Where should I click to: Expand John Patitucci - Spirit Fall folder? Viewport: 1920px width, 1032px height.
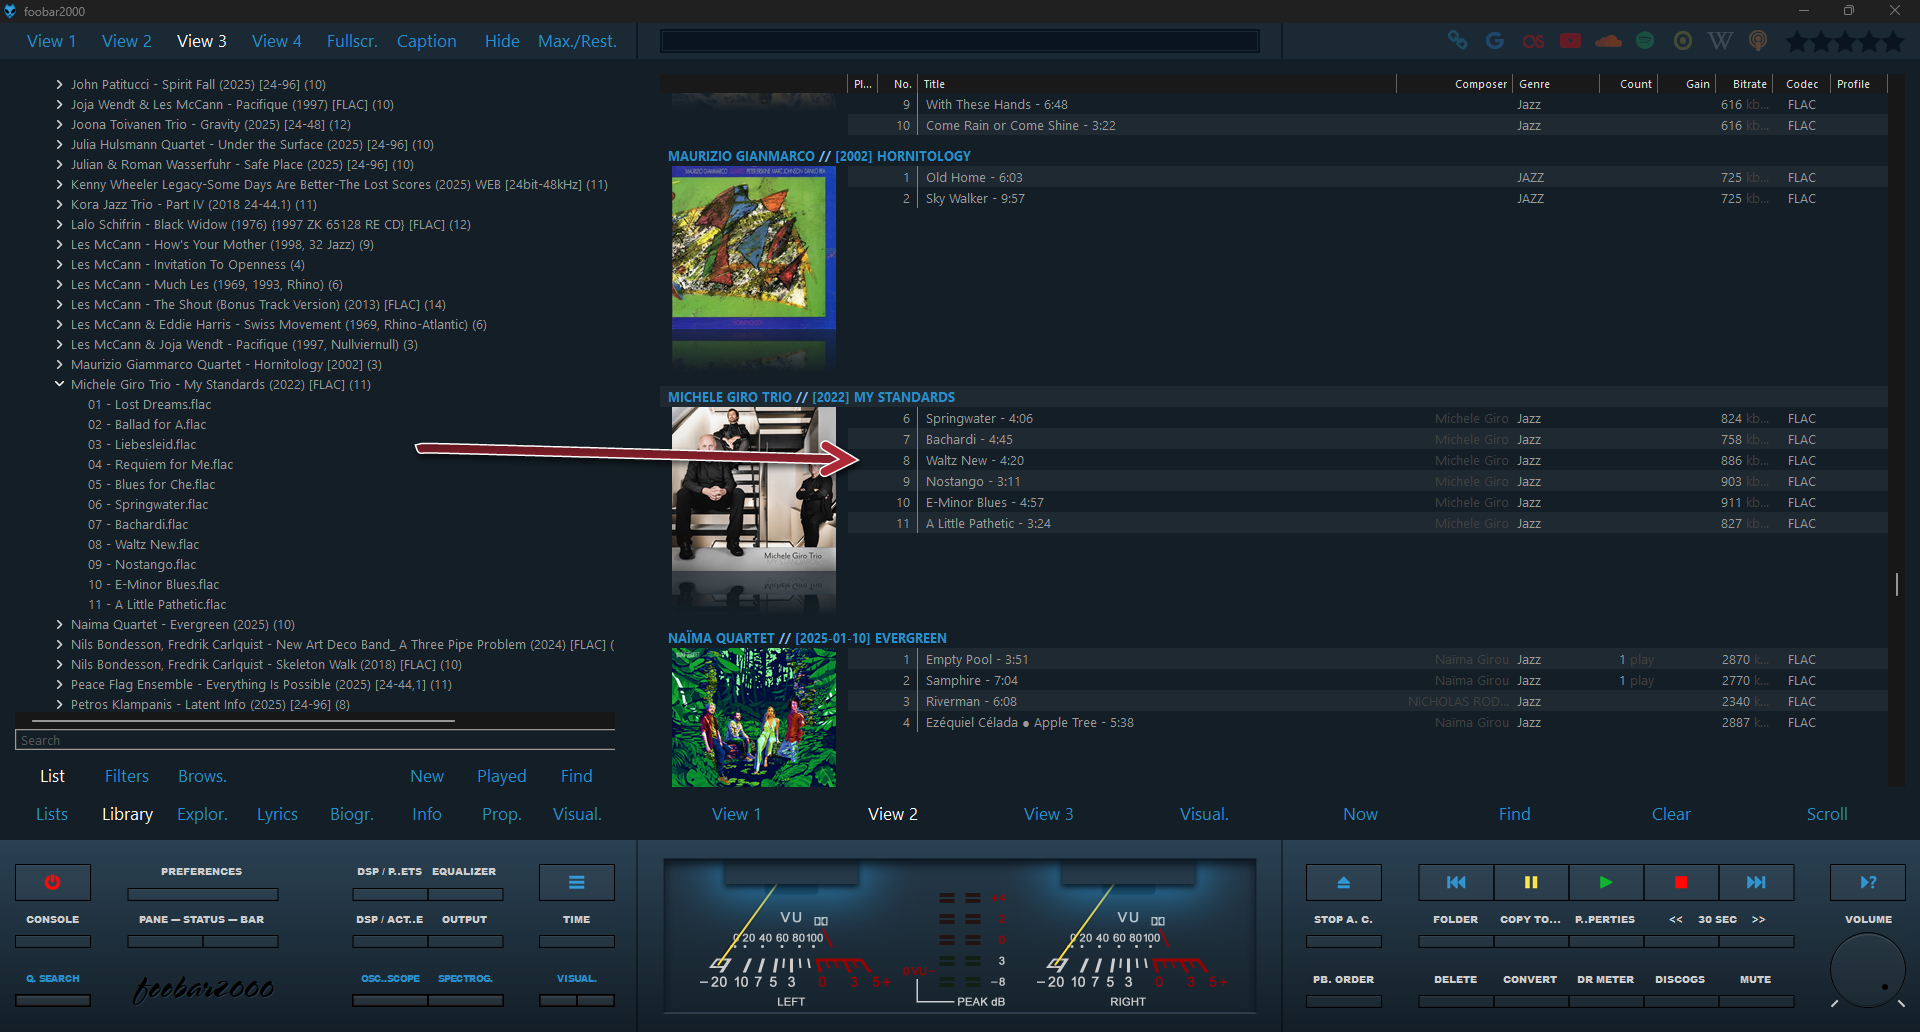coord(60,84)
